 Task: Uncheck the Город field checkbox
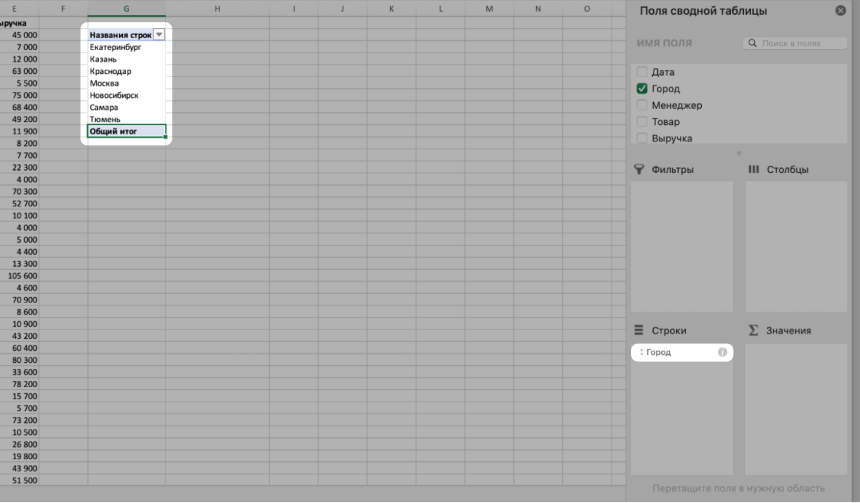pos(642,88)
